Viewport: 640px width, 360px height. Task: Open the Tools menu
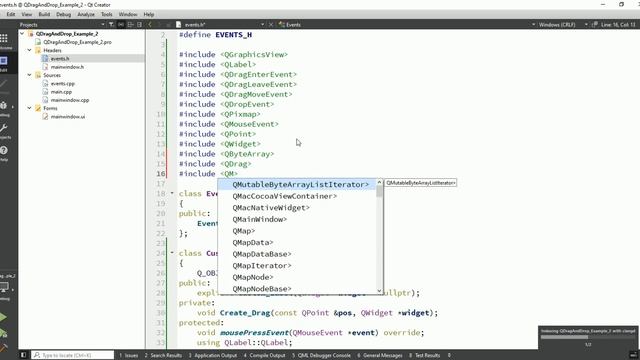(107, 14)
